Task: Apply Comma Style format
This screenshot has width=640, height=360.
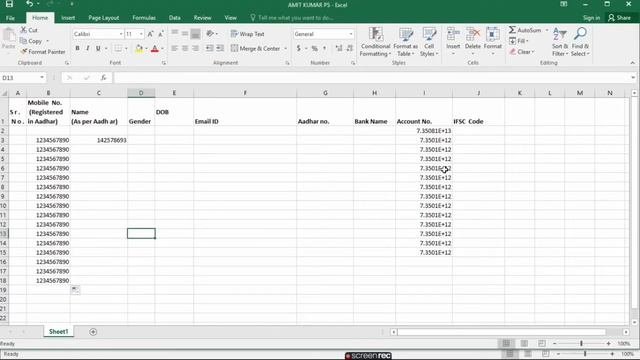Action: pos(324,49)
